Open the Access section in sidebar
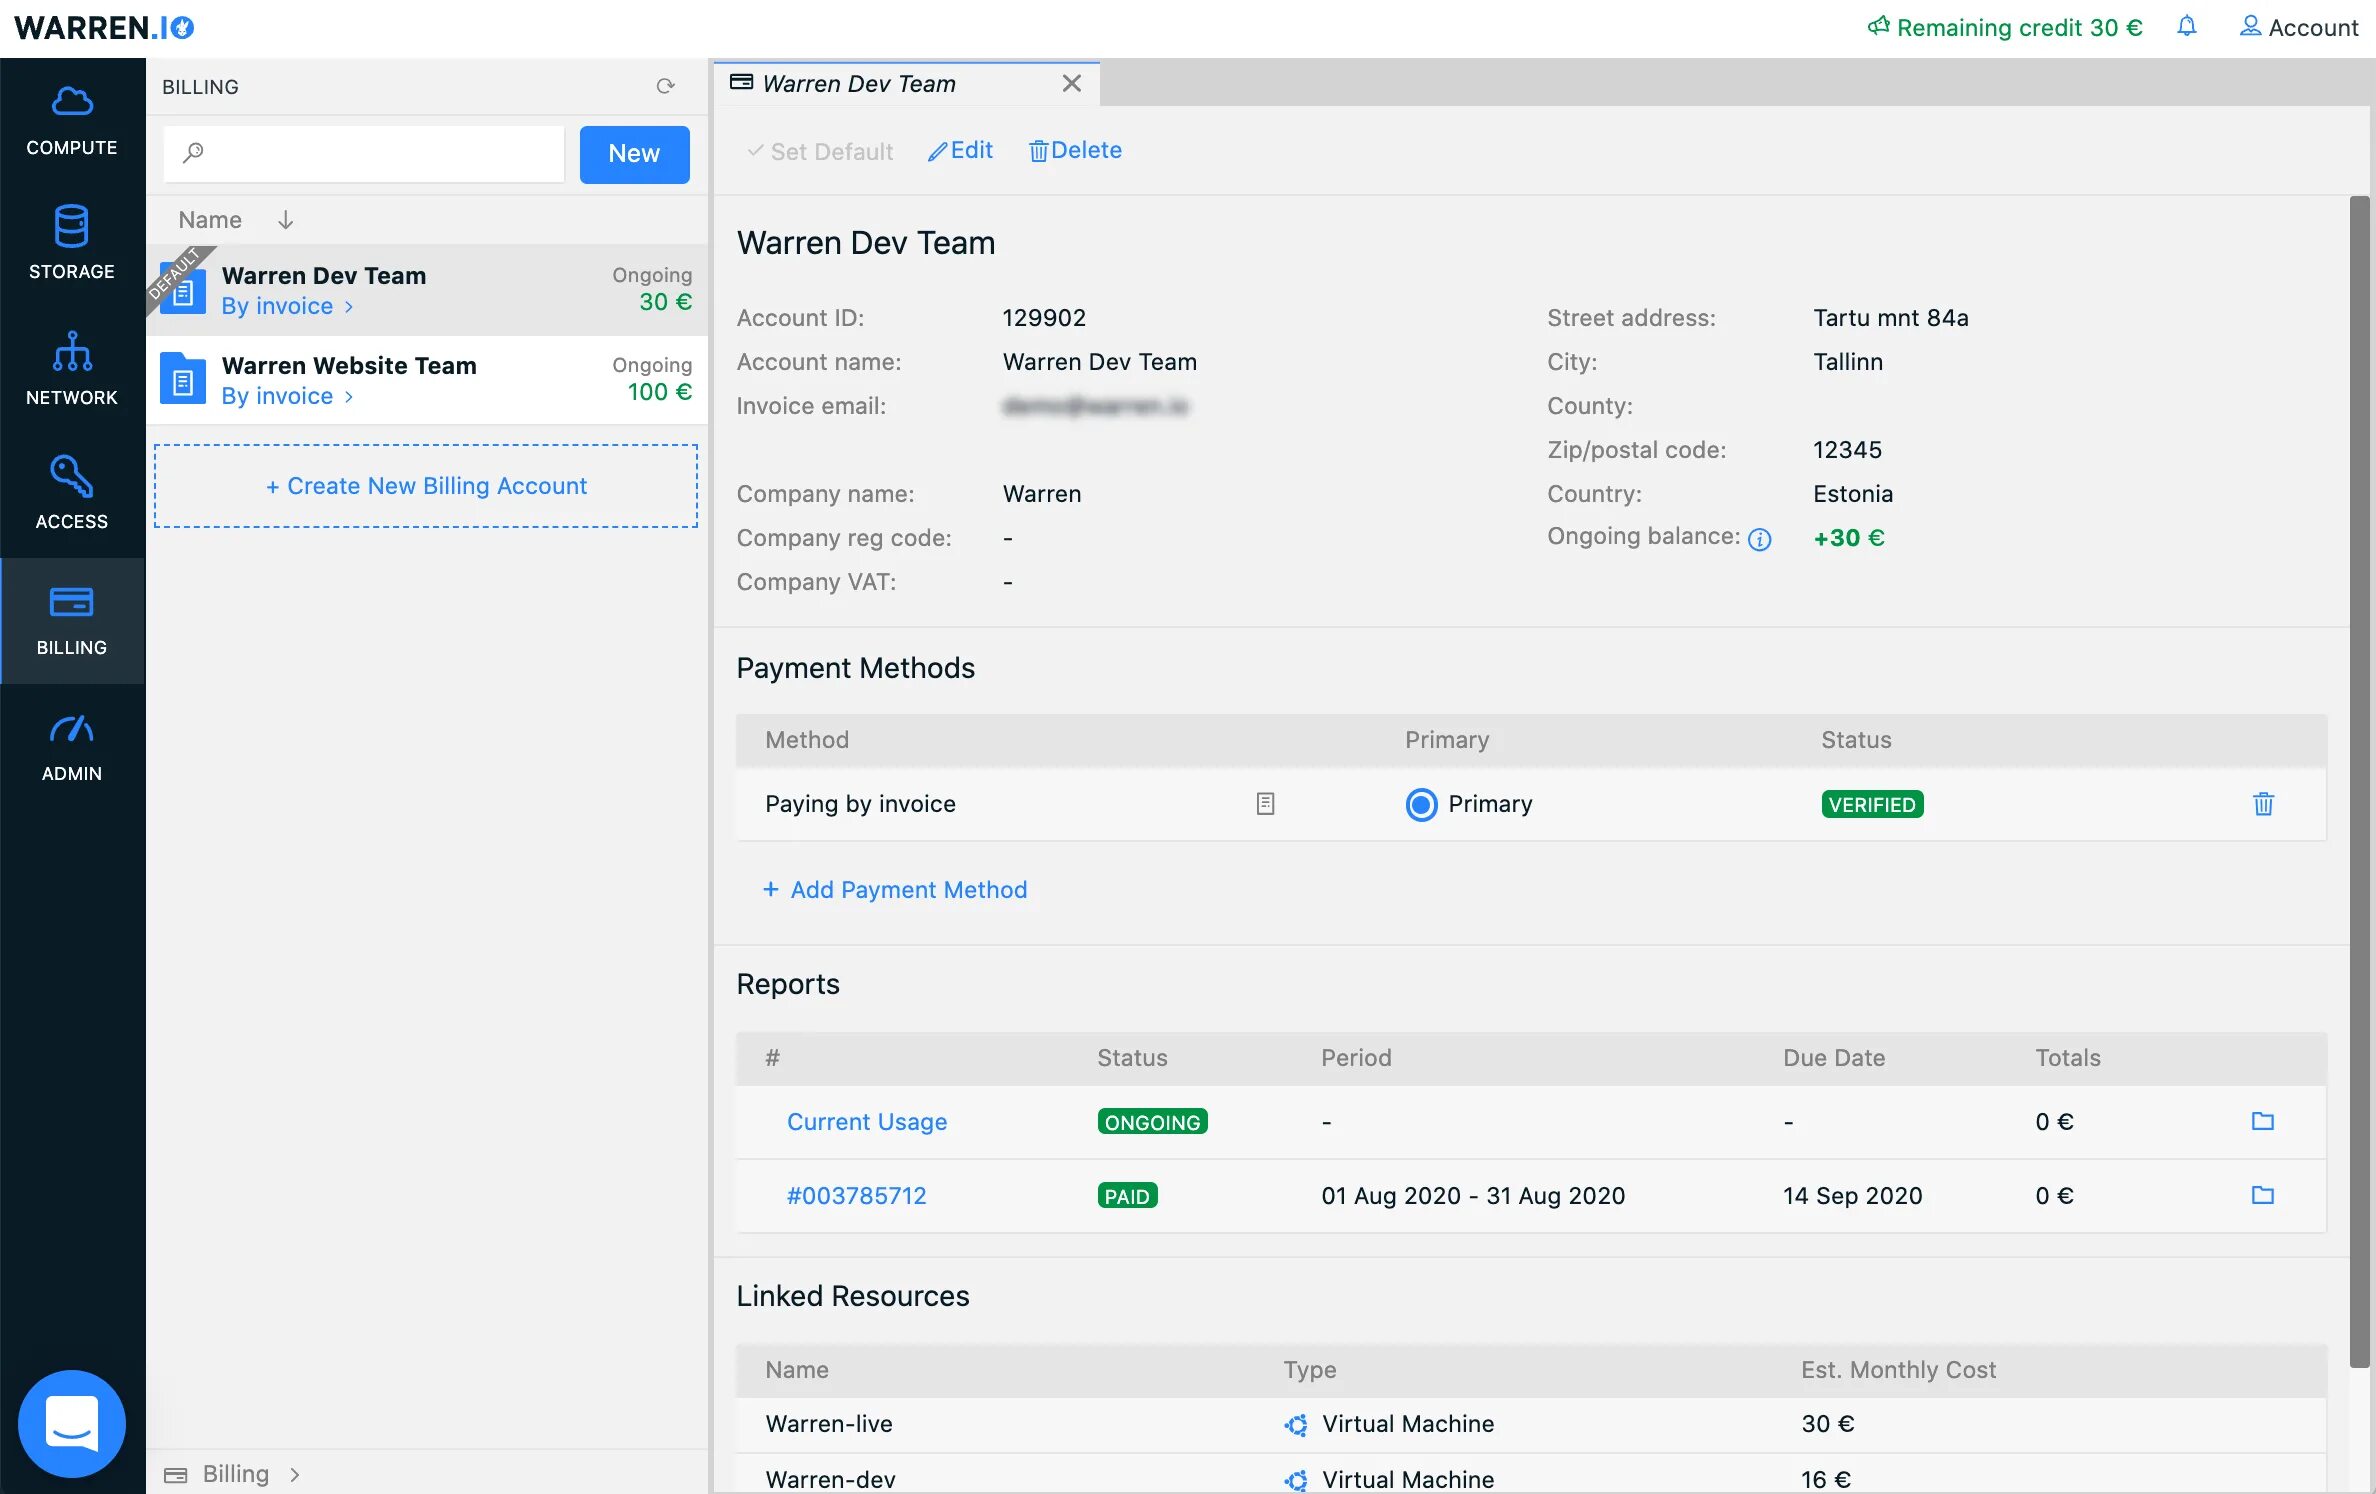 pyautogui.click(x=72, y=495)
